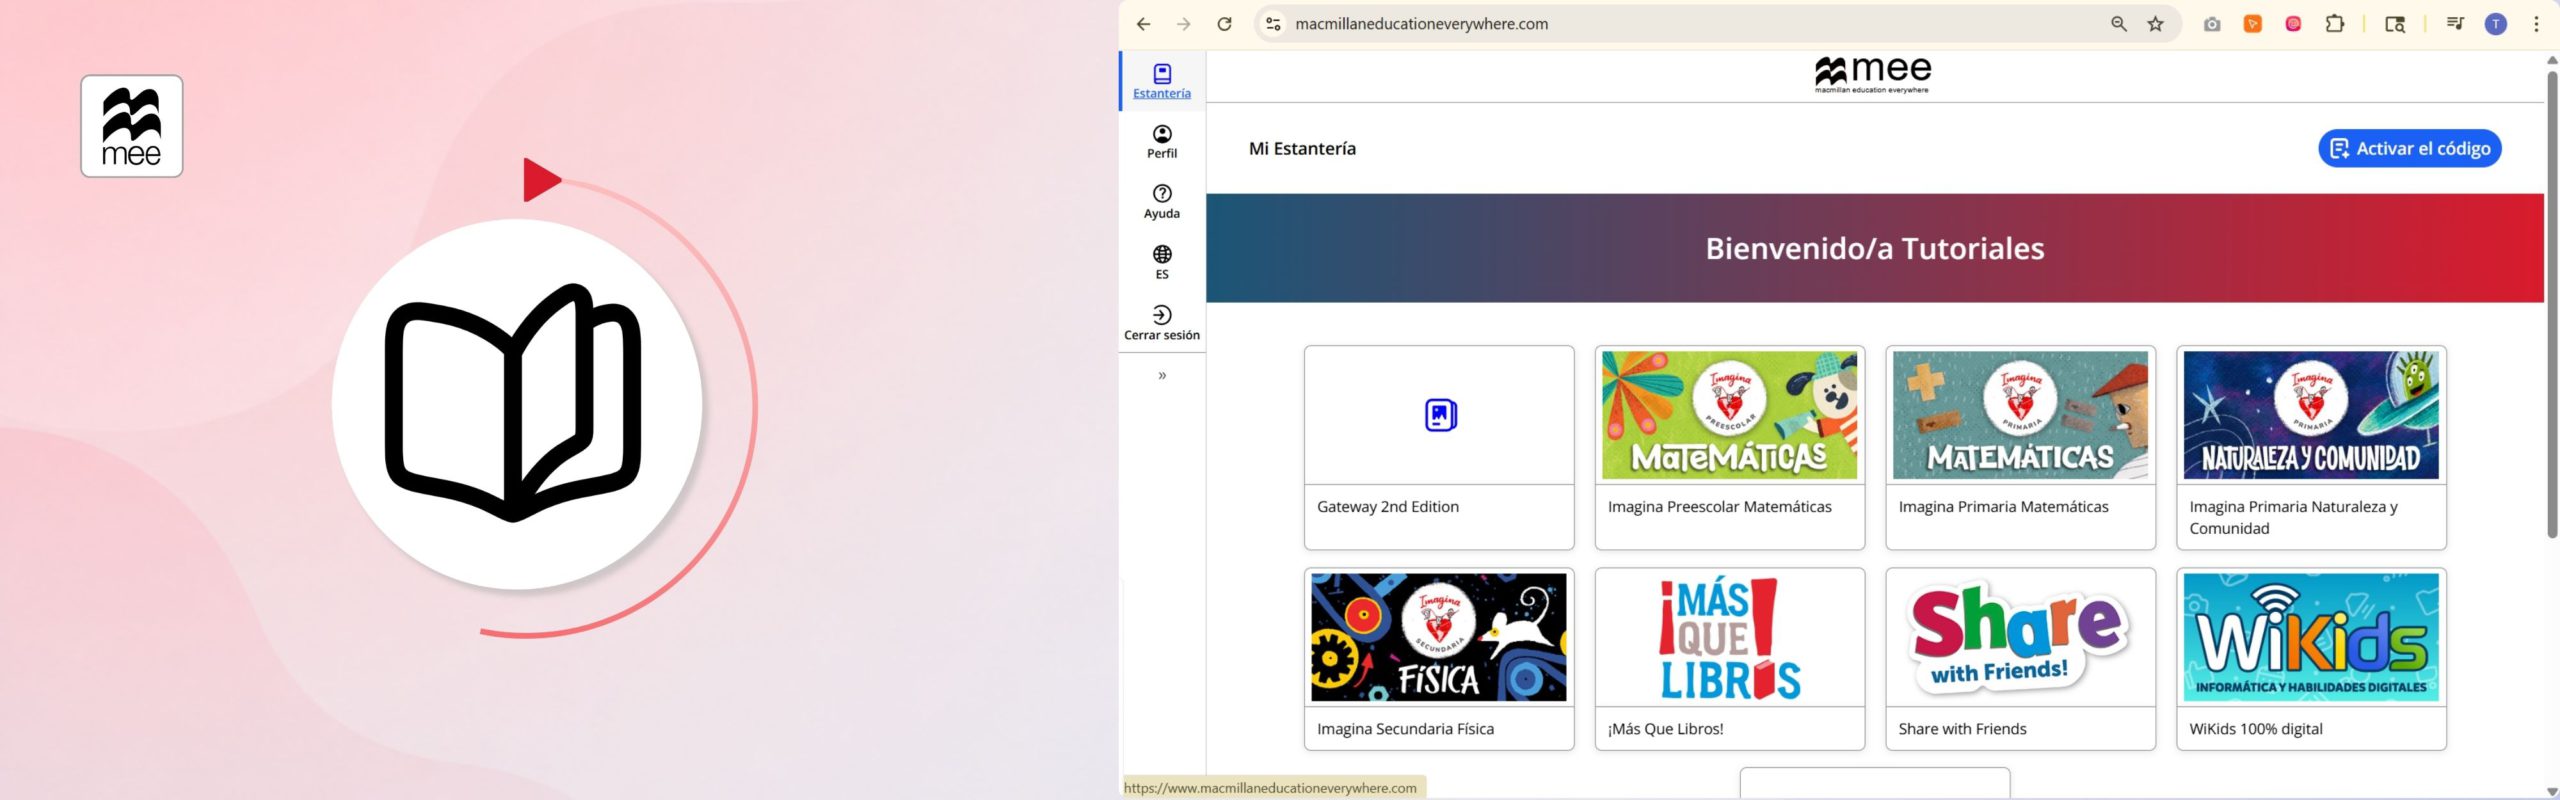The width and height of the screenshot is (2560, 800).
Task: Go back to the previous browser page
Action: 1144,24
